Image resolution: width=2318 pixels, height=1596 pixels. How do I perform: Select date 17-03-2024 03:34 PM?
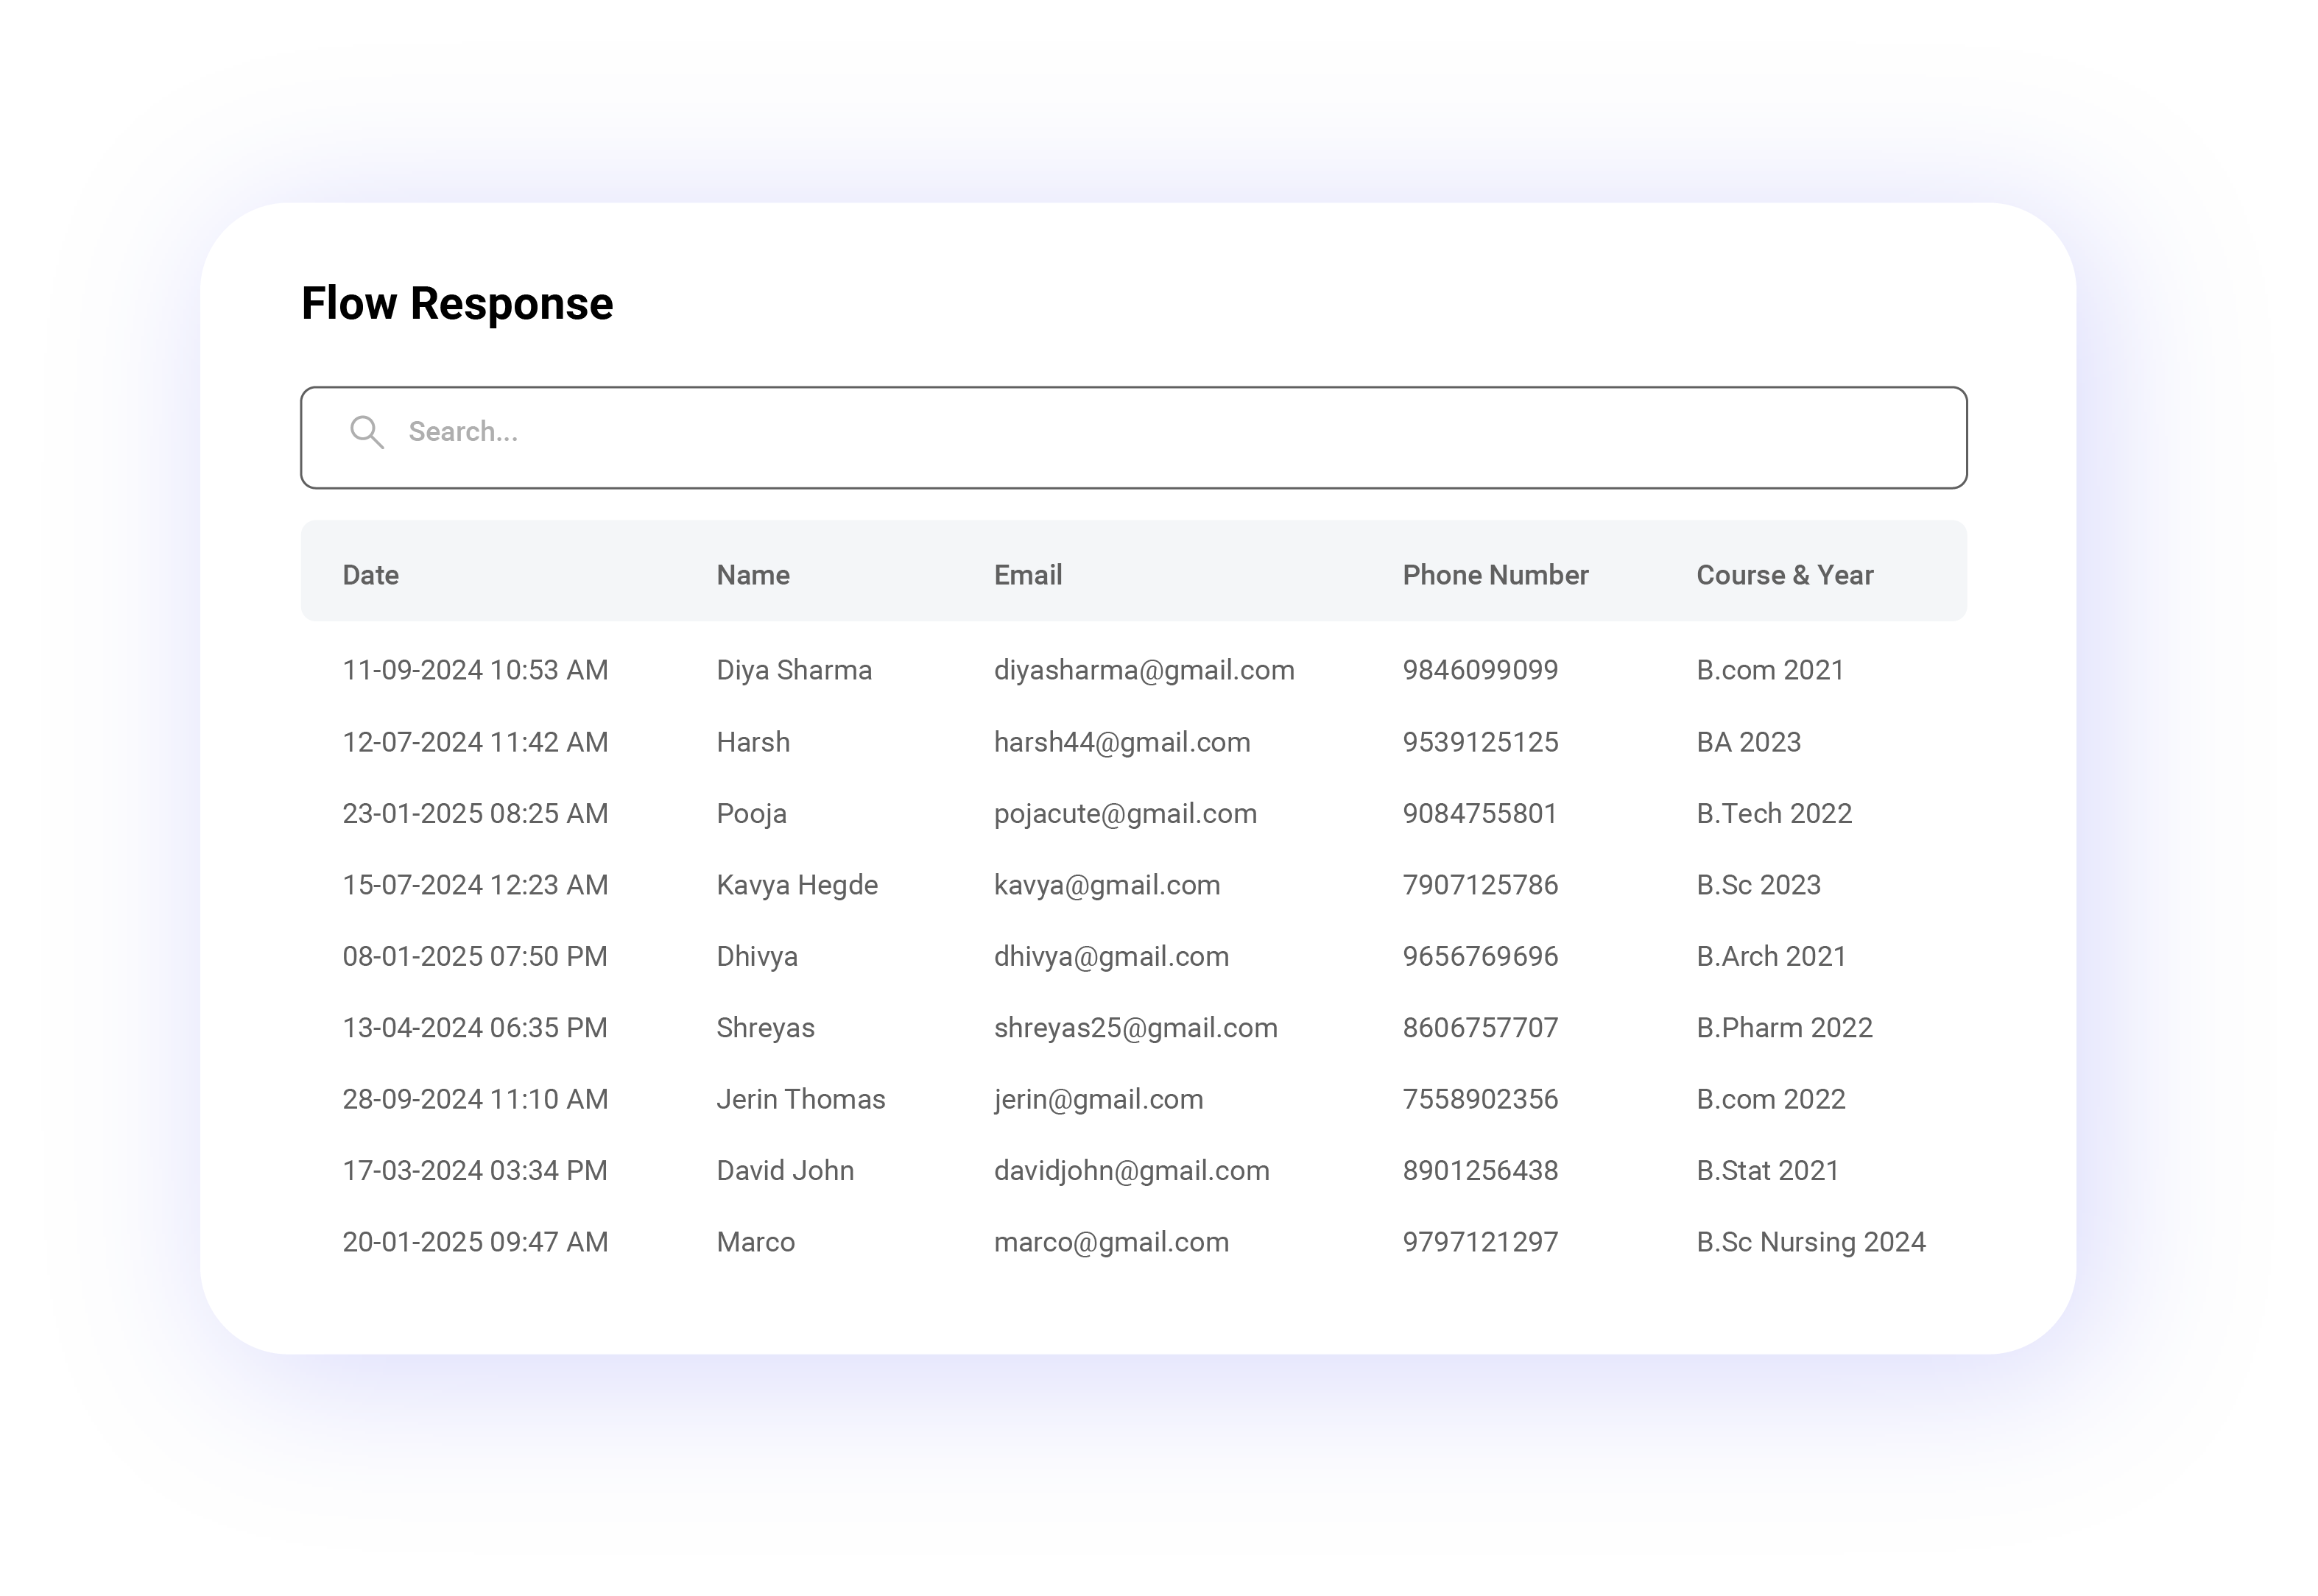(475, 1171)
